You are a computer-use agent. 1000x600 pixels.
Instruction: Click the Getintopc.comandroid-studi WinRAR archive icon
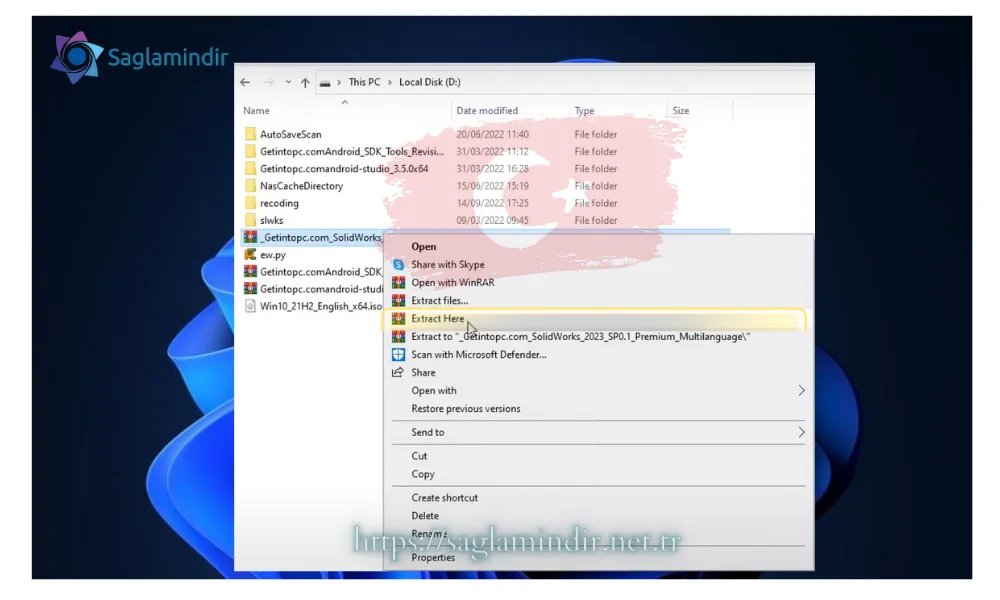[250, 289]
